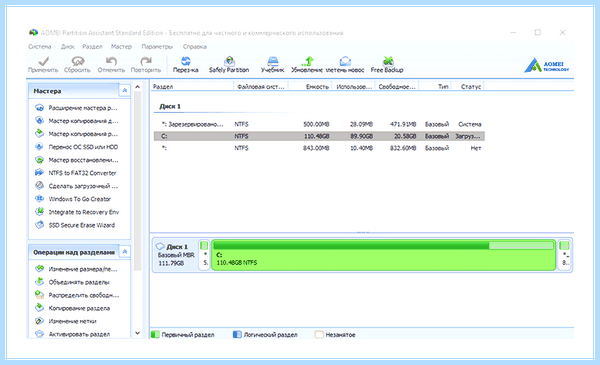Viewport: 600px width, 365px height.
Task: Click the Логический раздел blue legend swatch
Action: point(238,335)
